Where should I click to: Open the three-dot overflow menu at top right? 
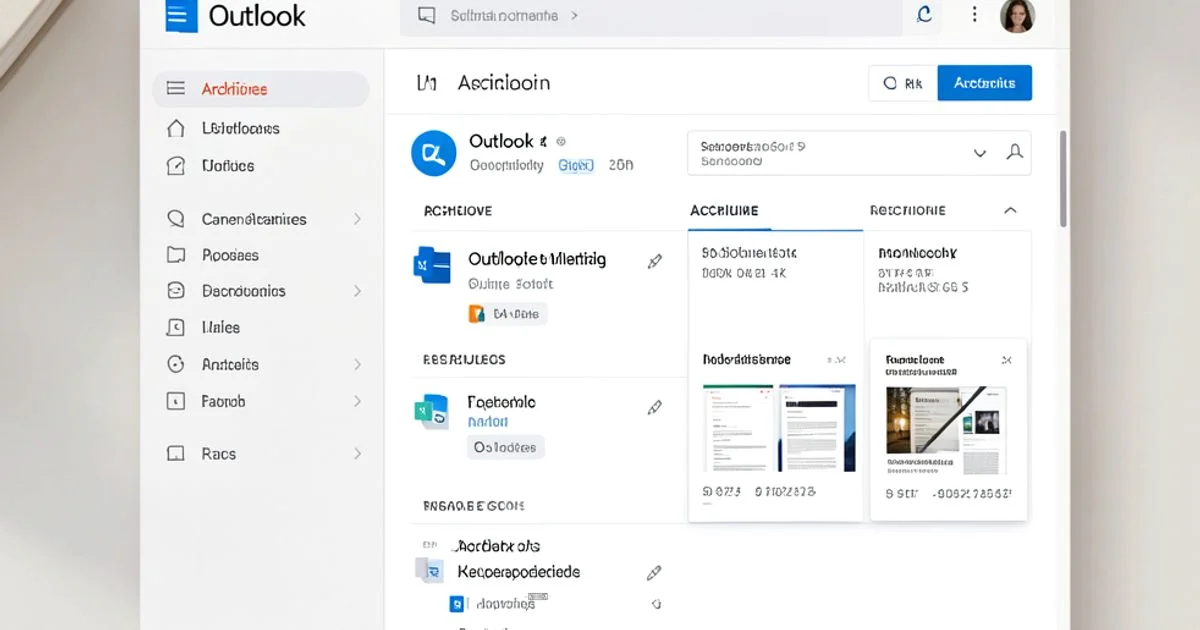click(x=974, y=15)
